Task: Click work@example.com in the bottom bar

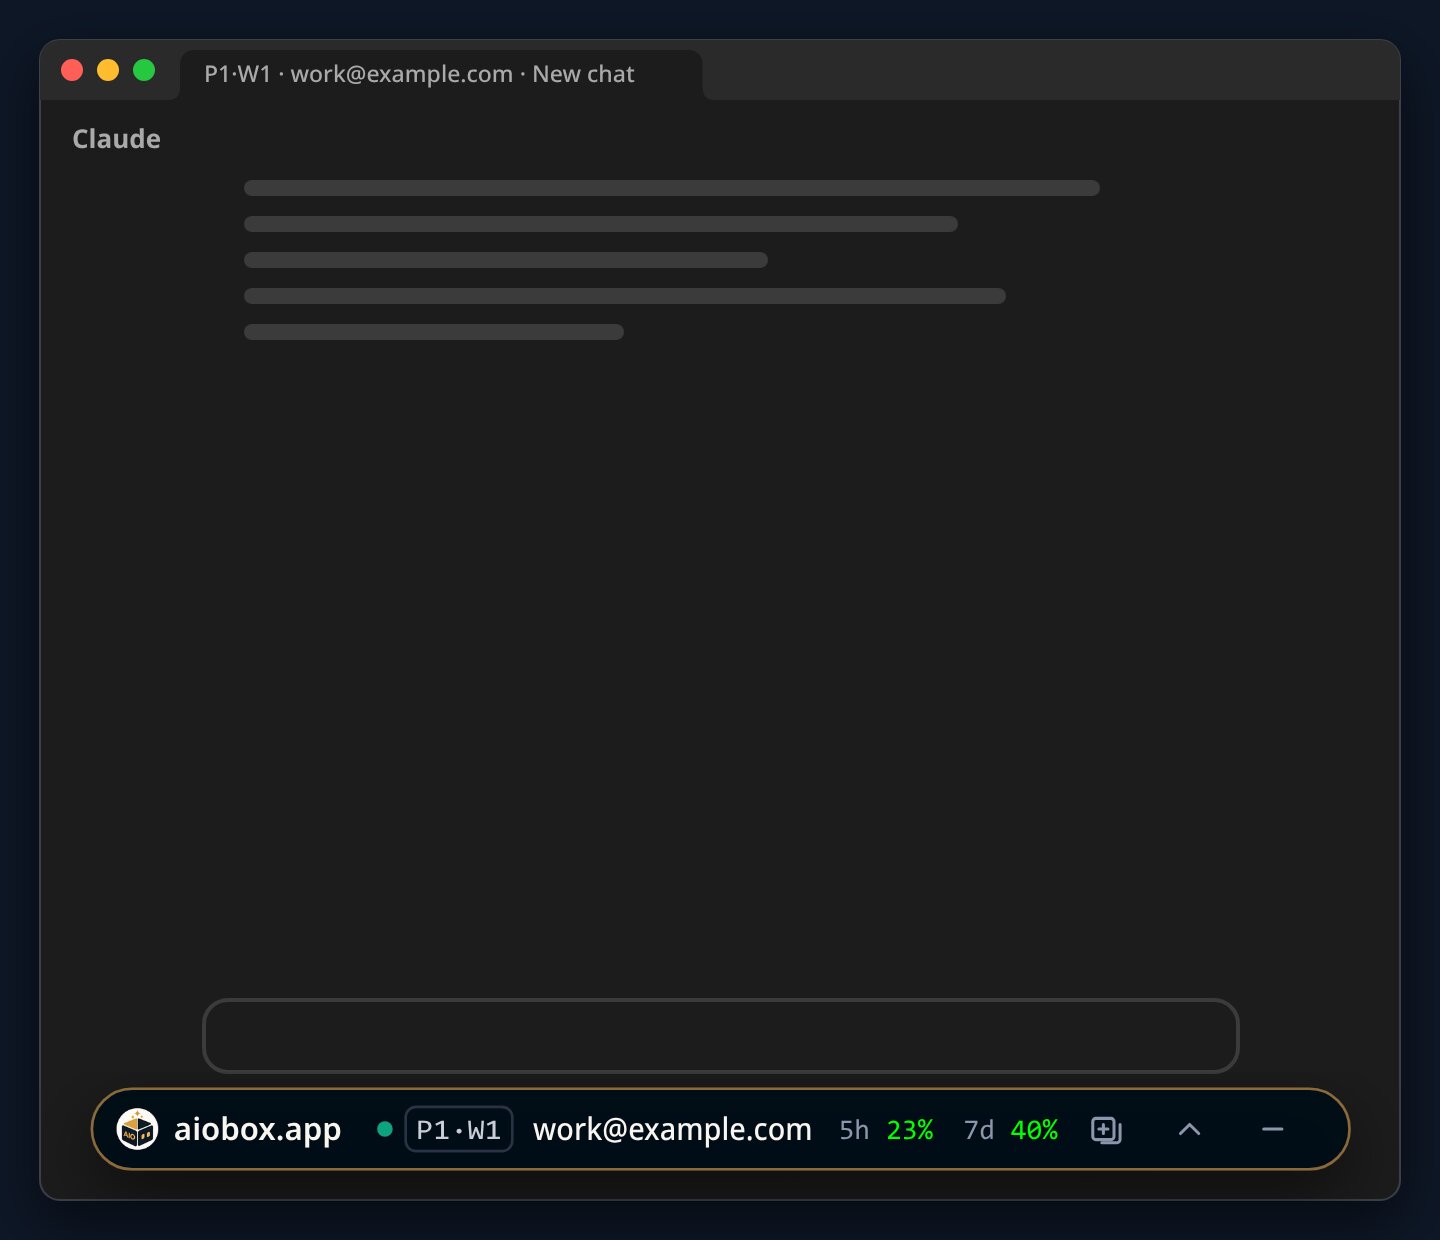Action: [672, 1129]
